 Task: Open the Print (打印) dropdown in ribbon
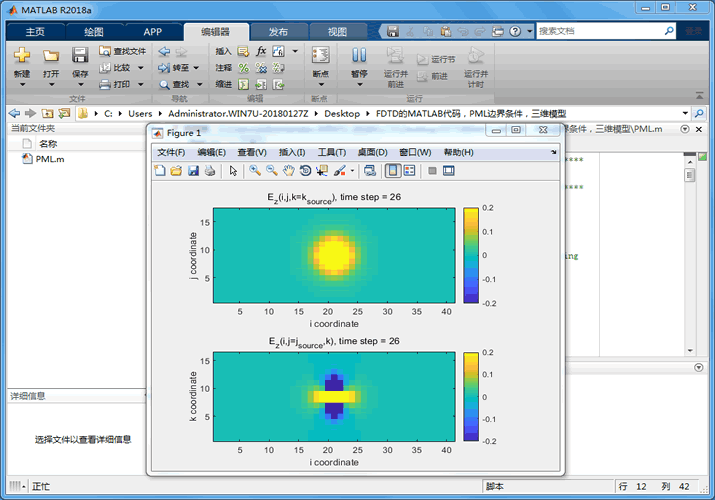click(140, 85)
